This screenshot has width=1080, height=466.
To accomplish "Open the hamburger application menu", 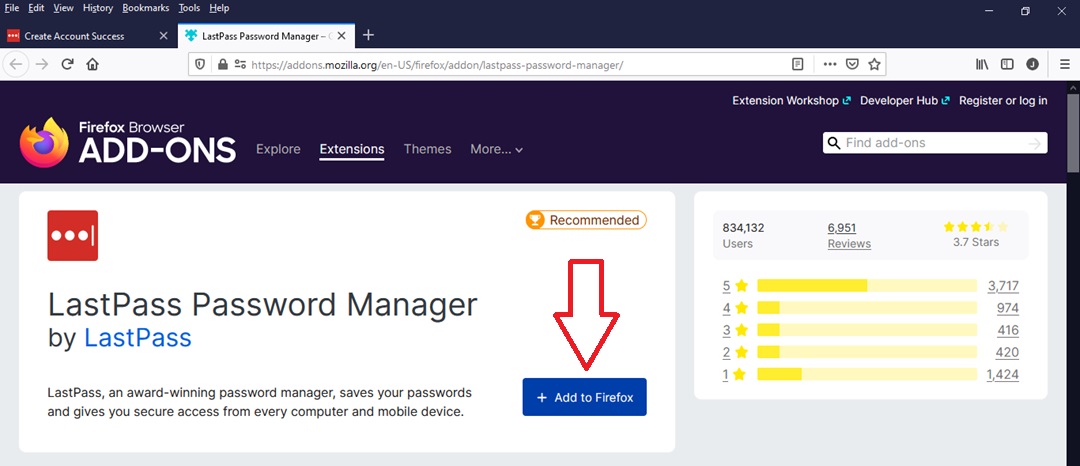I will click(1065, 64).
